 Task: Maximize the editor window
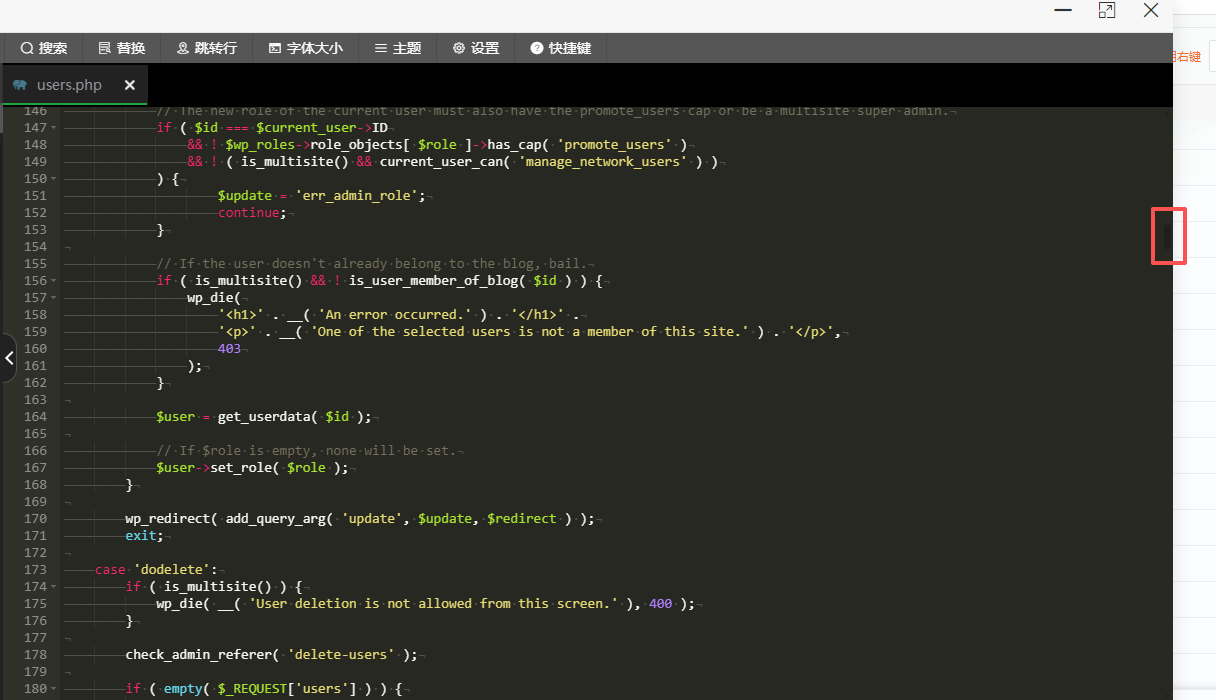click(1106, 11)
